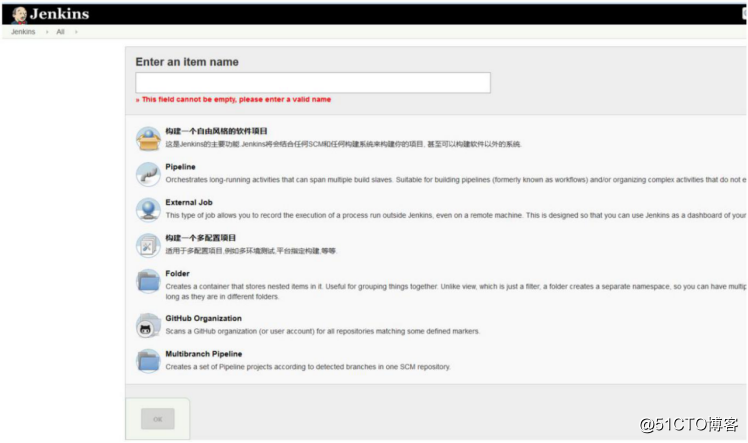
Task: Click the Jenkins butler logo icon
Action: (19, 15)
